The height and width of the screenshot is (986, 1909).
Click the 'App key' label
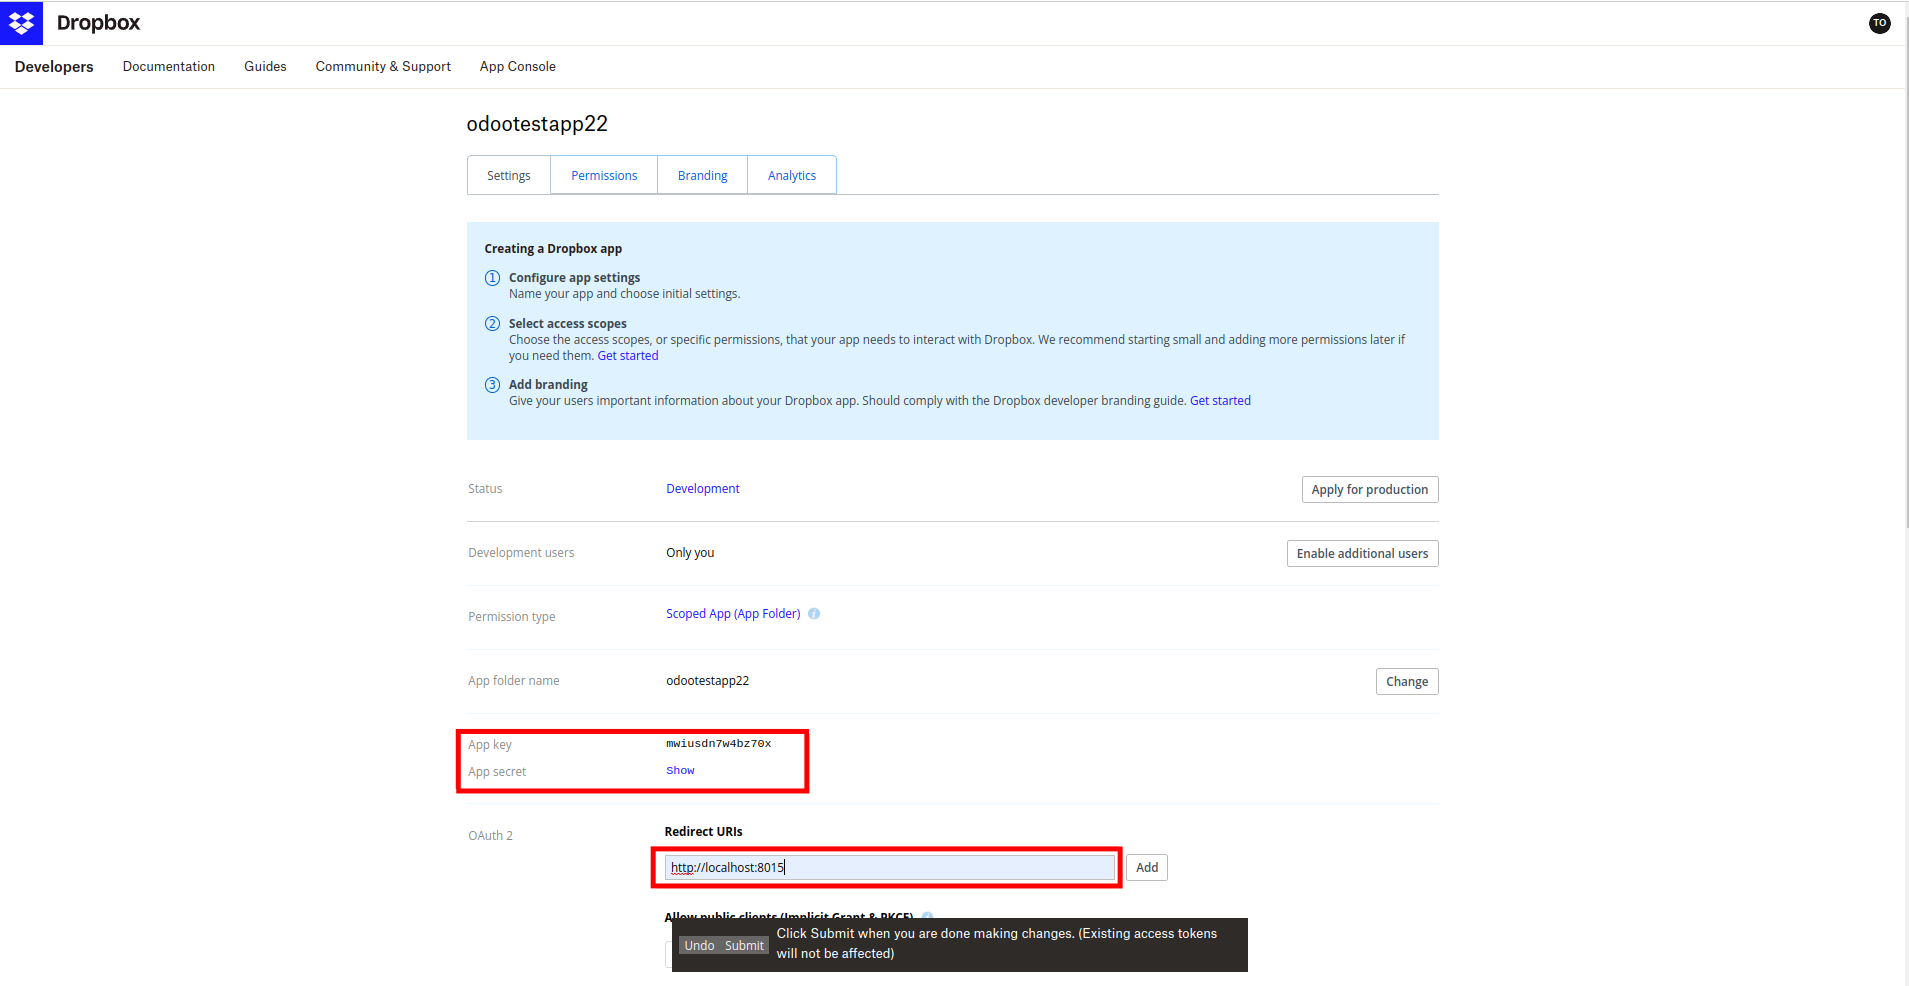(490, 745)
